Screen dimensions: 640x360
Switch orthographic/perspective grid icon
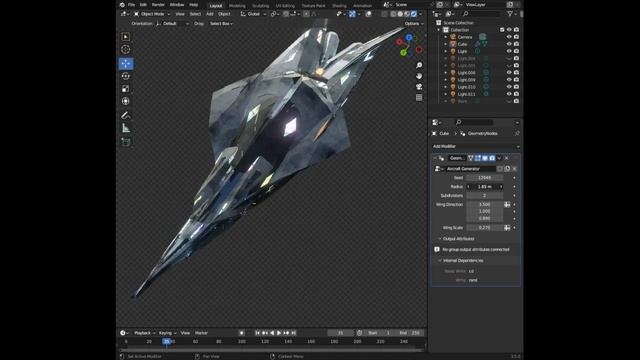click(419, 97)
